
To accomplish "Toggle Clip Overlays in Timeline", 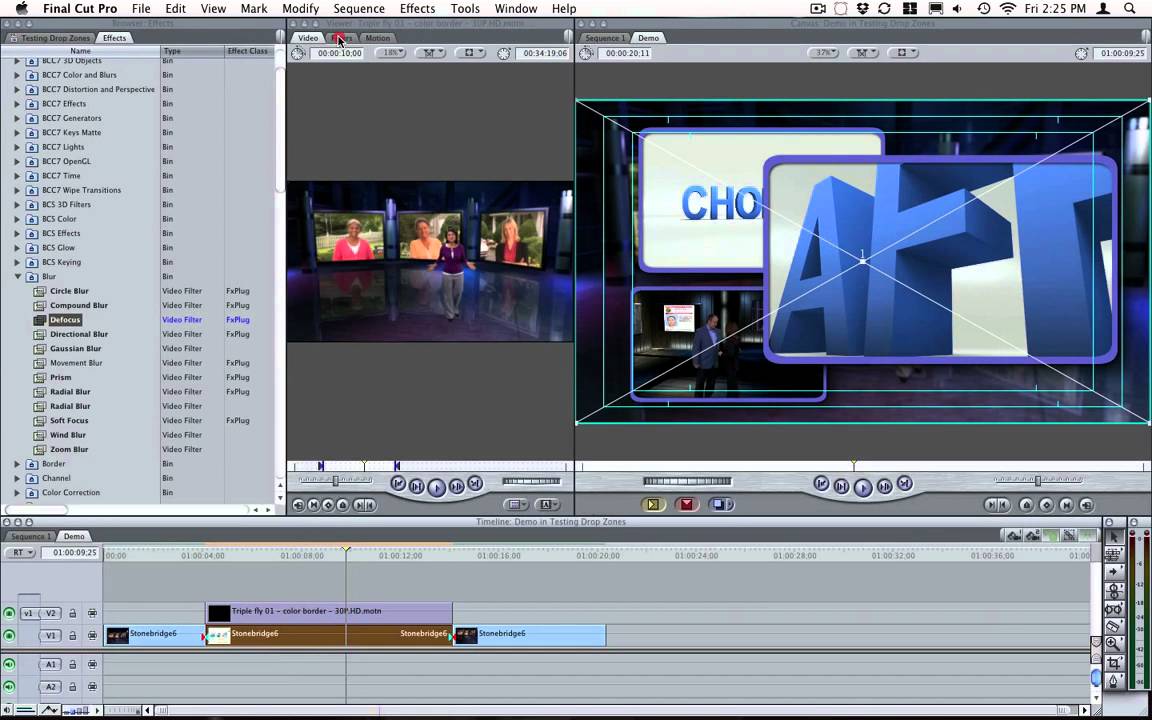I will (x=50, y=710).
